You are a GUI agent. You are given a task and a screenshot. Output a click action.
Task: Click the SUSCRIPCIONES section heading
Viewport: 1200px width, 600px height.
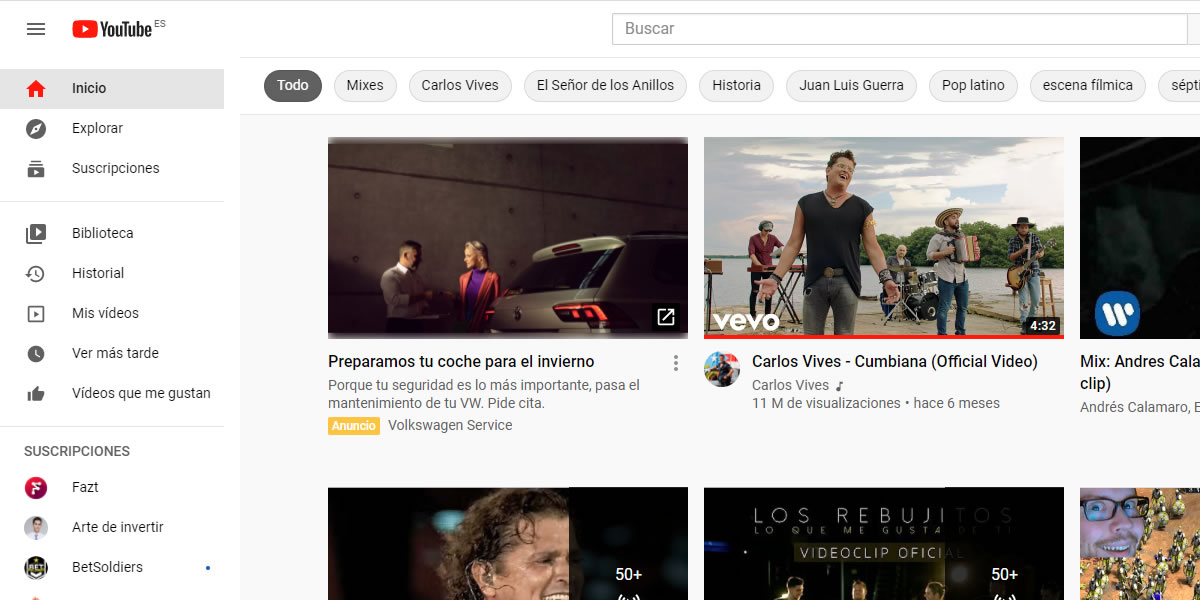pos(77,451)
